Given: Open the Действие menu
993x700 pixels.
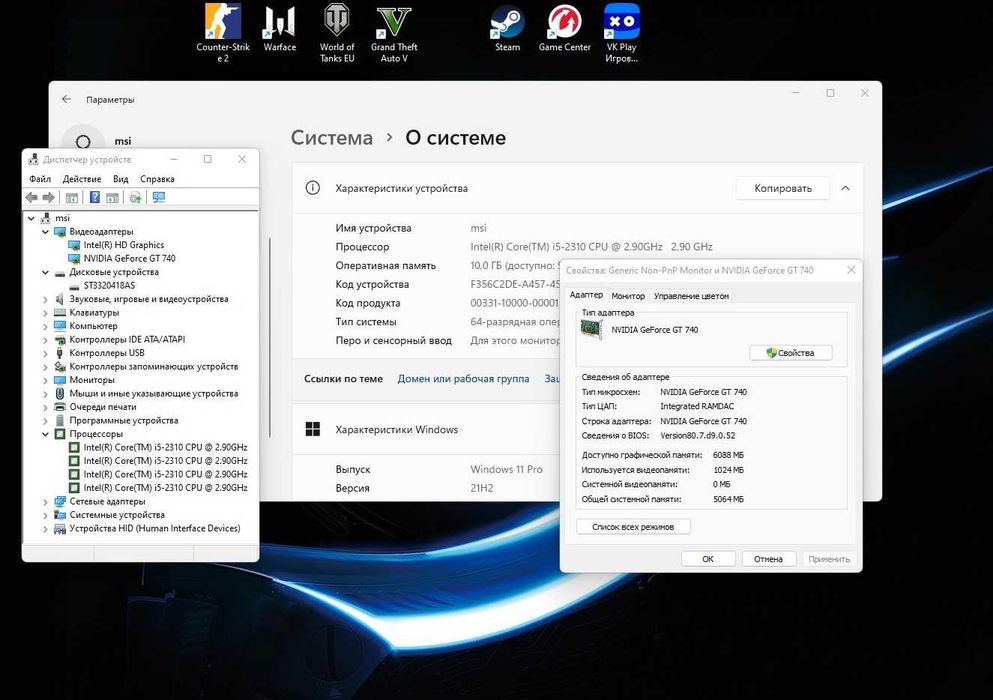Looking at the screenshot, I should coord(82,179).
